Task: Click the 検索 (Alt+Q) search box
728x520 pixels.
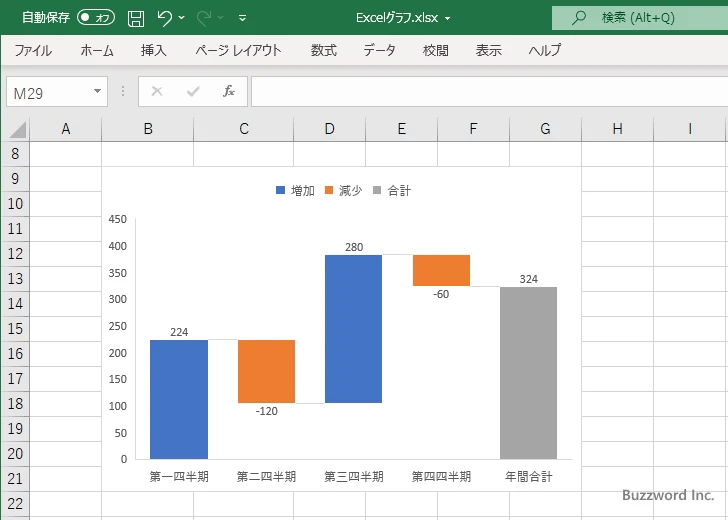Action: (x=640, y=18)
